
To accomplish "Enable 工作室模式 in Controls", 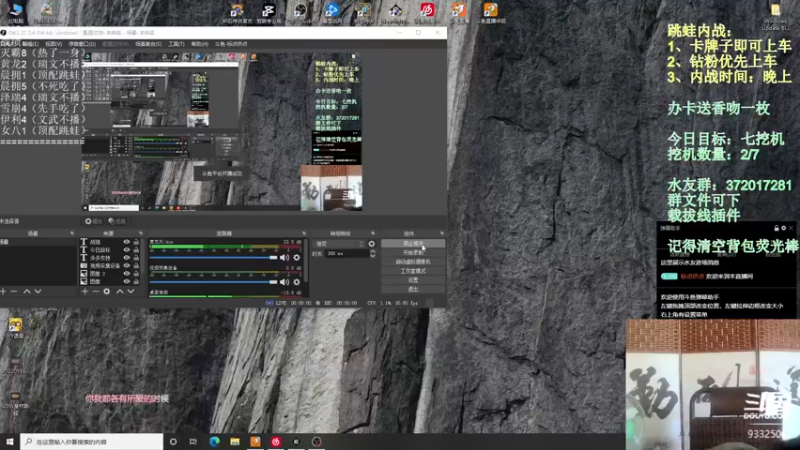I will pos(413,271).
